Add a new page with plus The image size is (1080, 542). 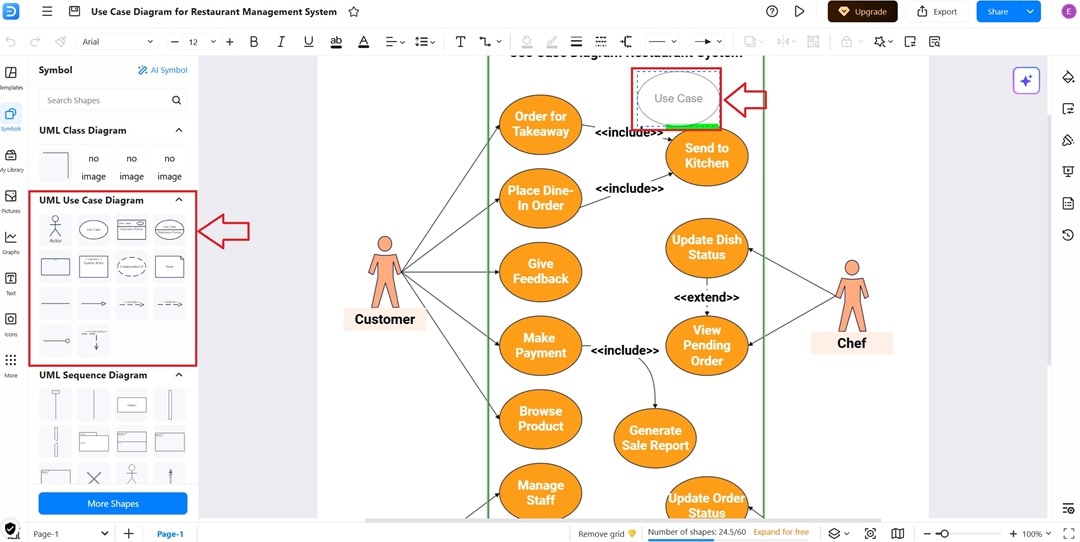point(129,534)
